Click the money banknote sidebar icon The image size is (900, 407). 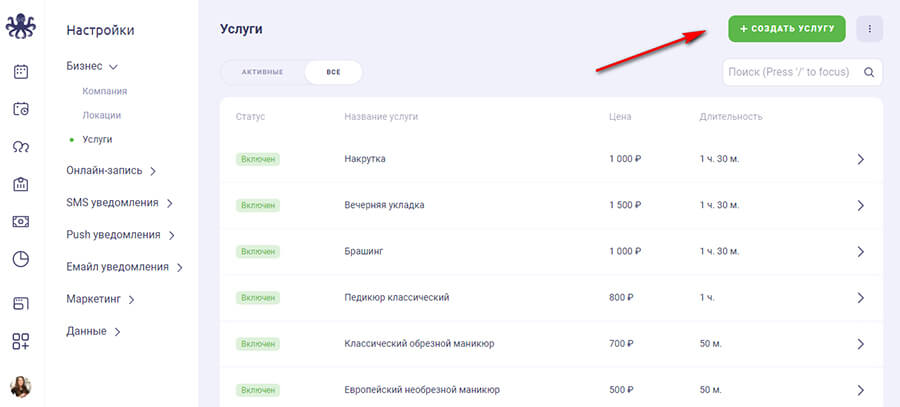point(21,221)
